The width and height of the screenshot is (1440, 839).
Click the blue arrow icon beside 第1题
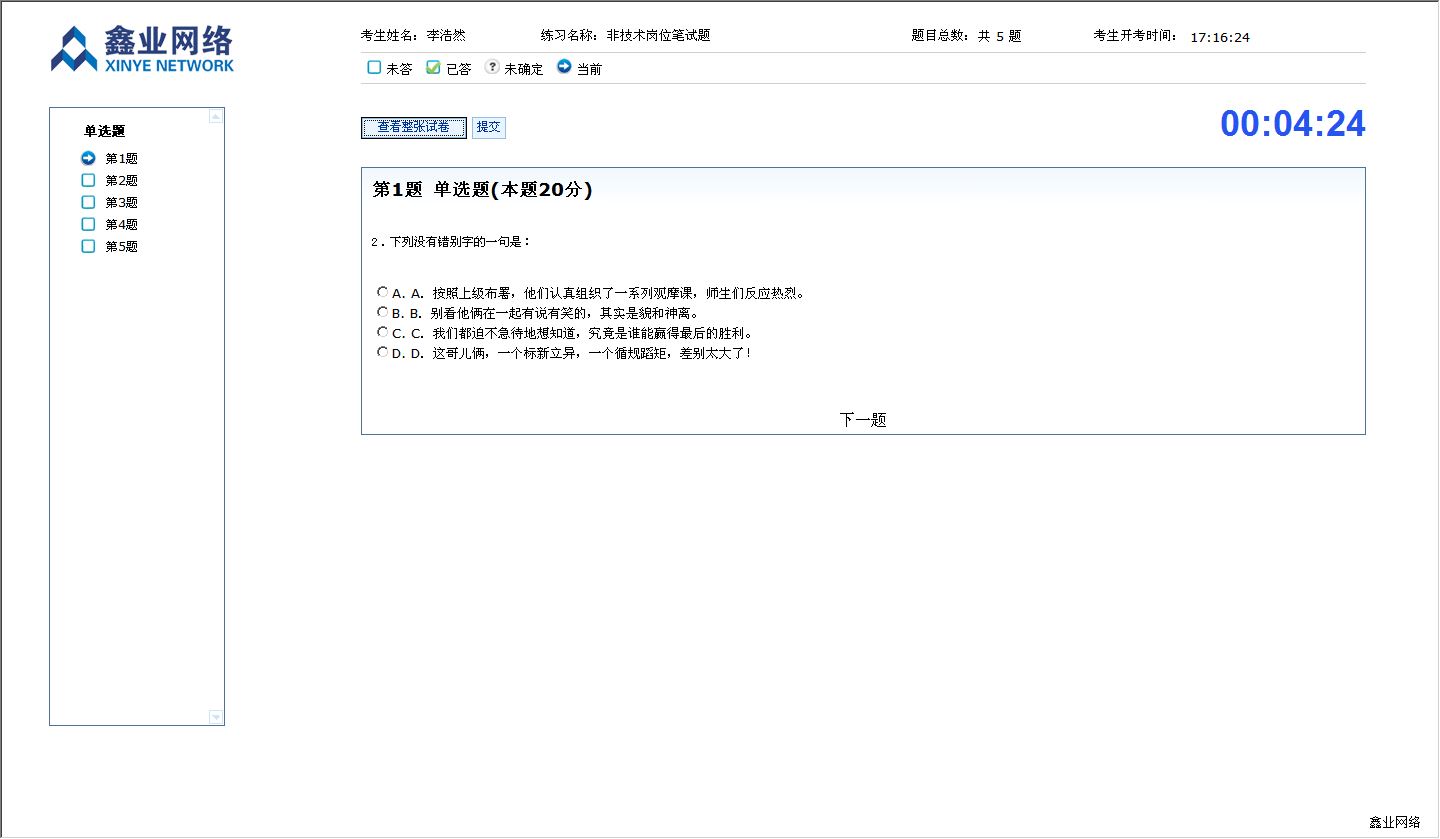[x=88, y=158]
